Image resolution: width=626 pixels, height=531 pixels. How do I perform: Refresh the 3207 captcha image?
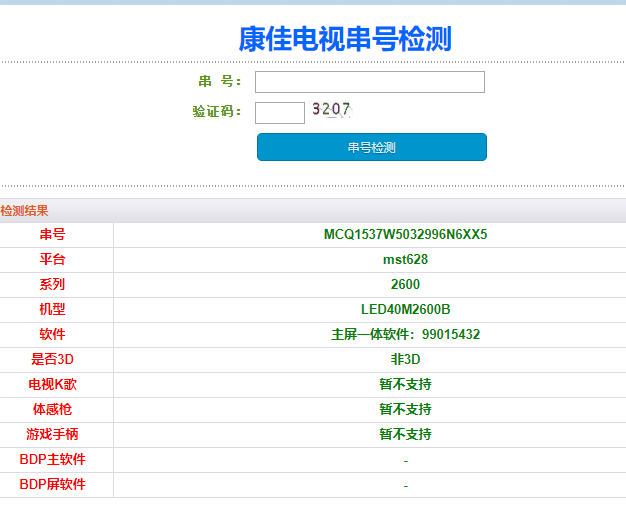pyautogui.click(x=331, y=109)
